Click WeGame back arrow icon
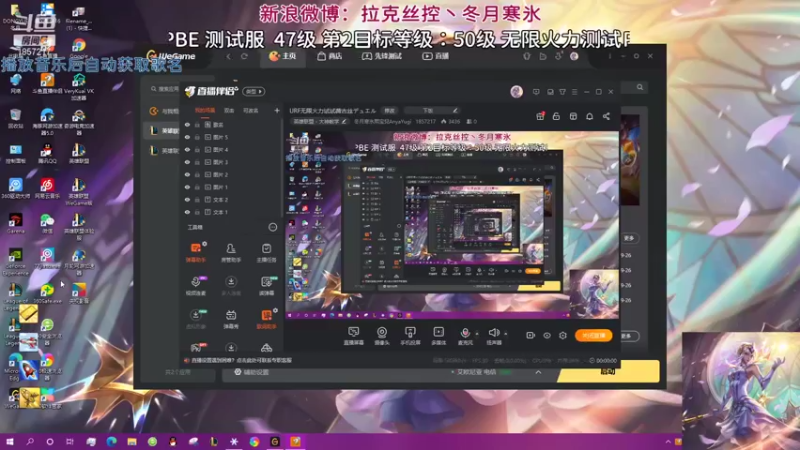 click(228, 56)
